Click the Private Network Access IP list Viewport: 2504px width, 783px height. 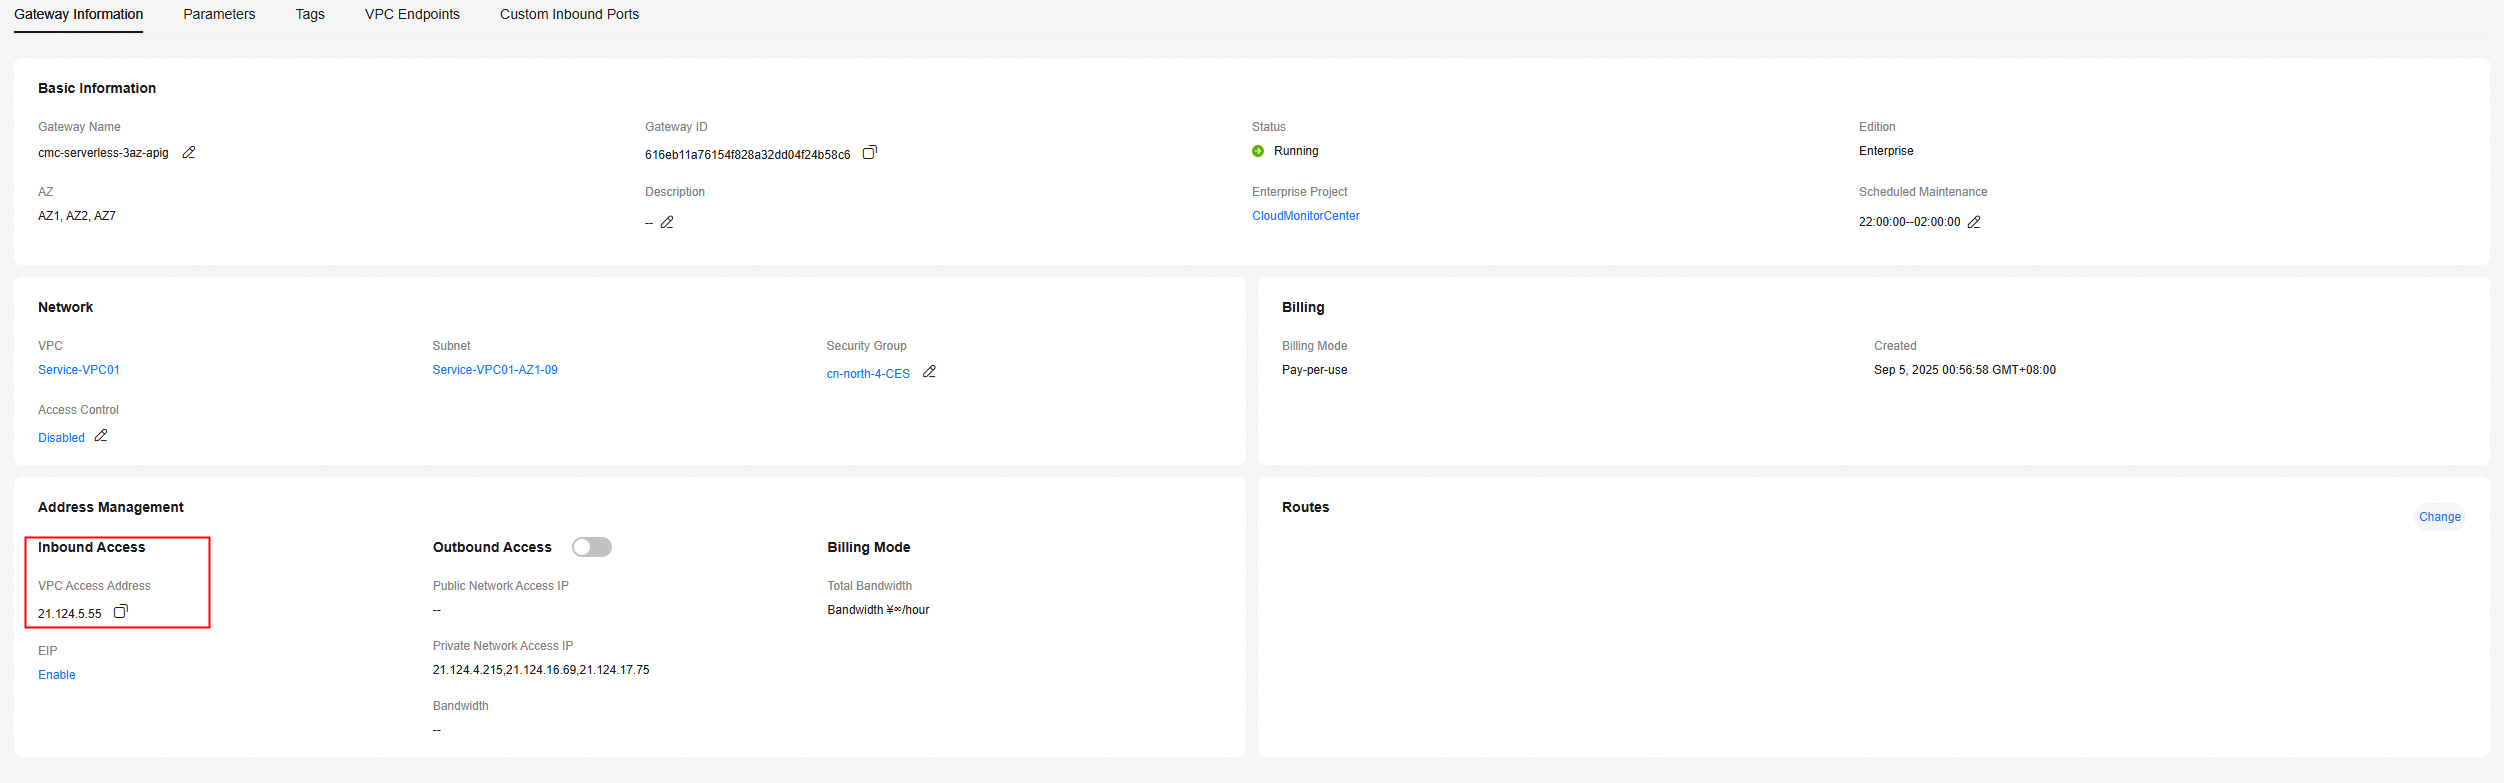pos(541,670)
